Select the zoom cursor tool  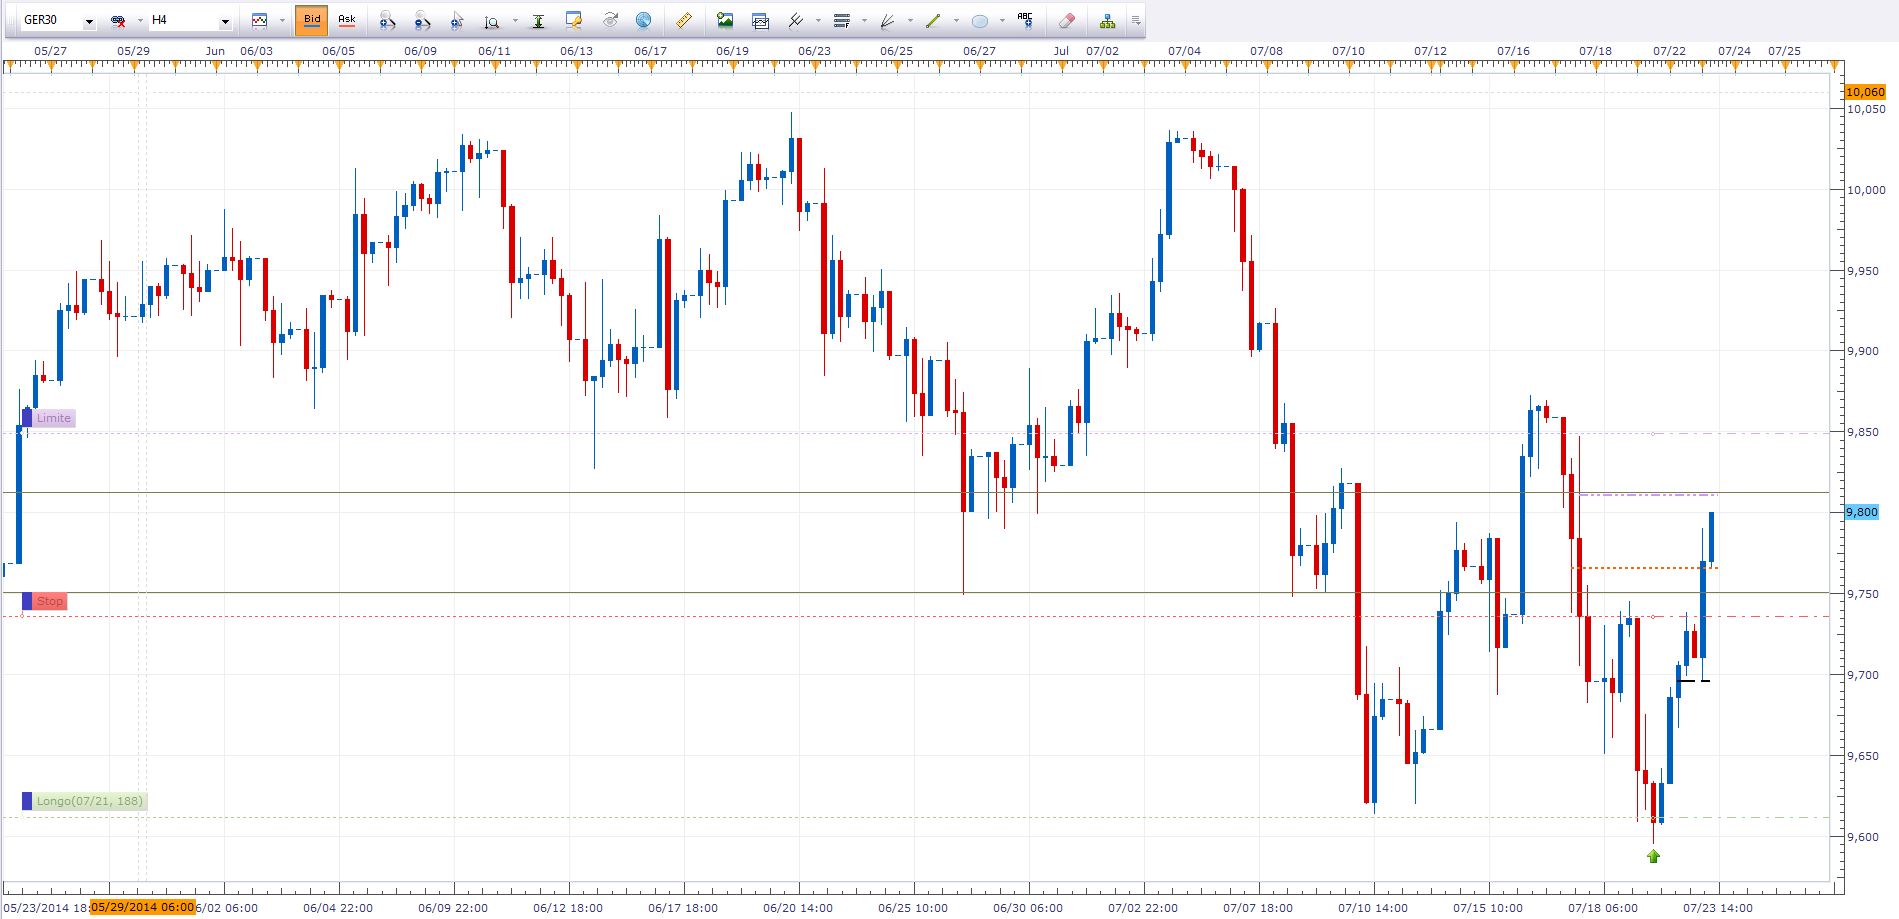click(457, 20)
